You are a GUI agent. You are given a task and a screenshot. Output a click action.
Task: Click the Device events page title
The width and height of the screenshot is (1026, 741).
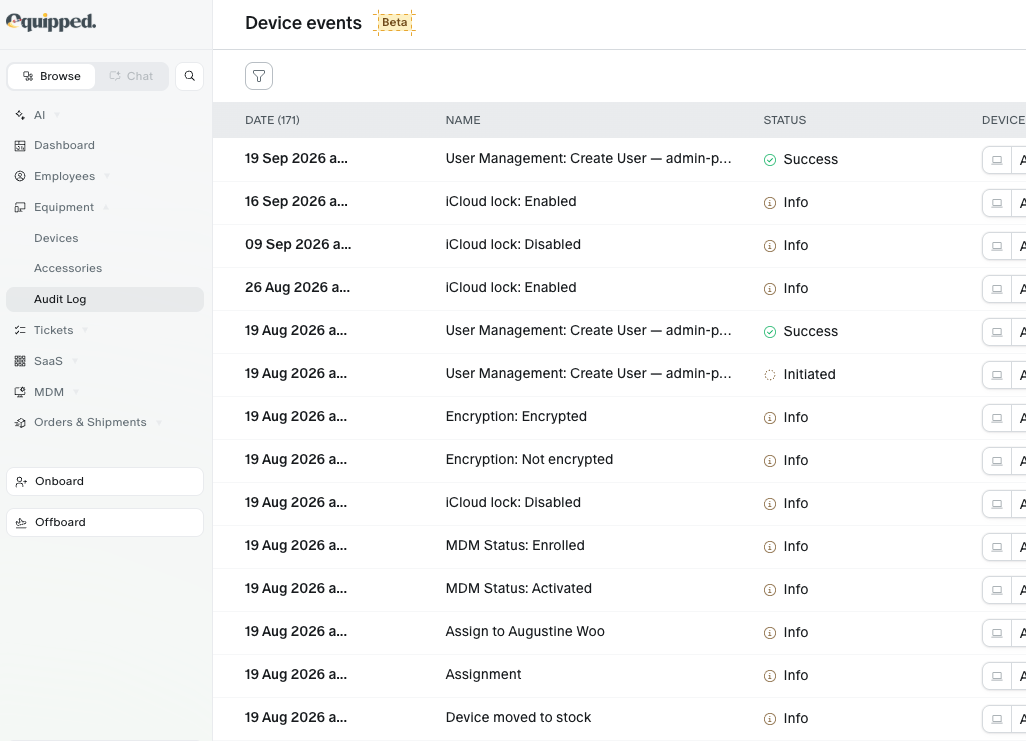click(303, 23)
